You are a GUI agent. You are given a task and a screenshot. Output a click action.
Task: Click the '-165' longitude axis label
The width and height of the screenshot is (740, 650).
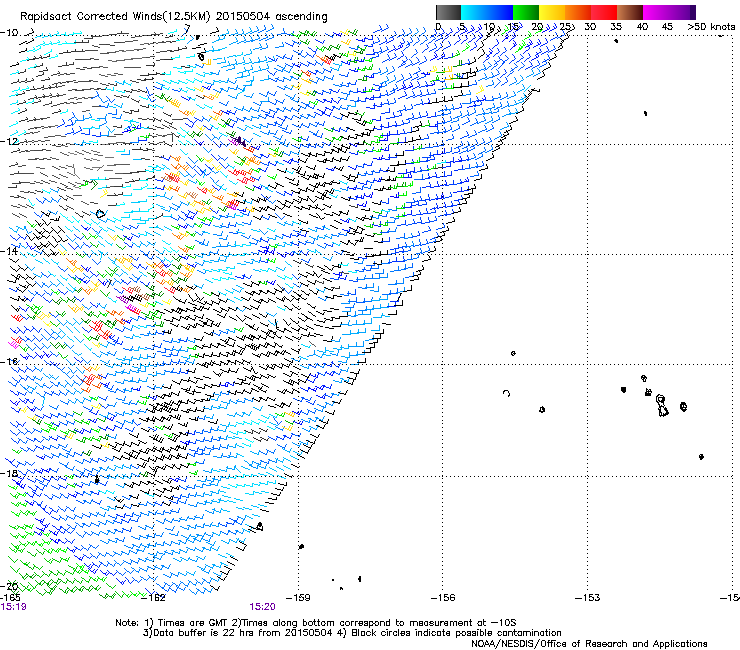(10, 598)
